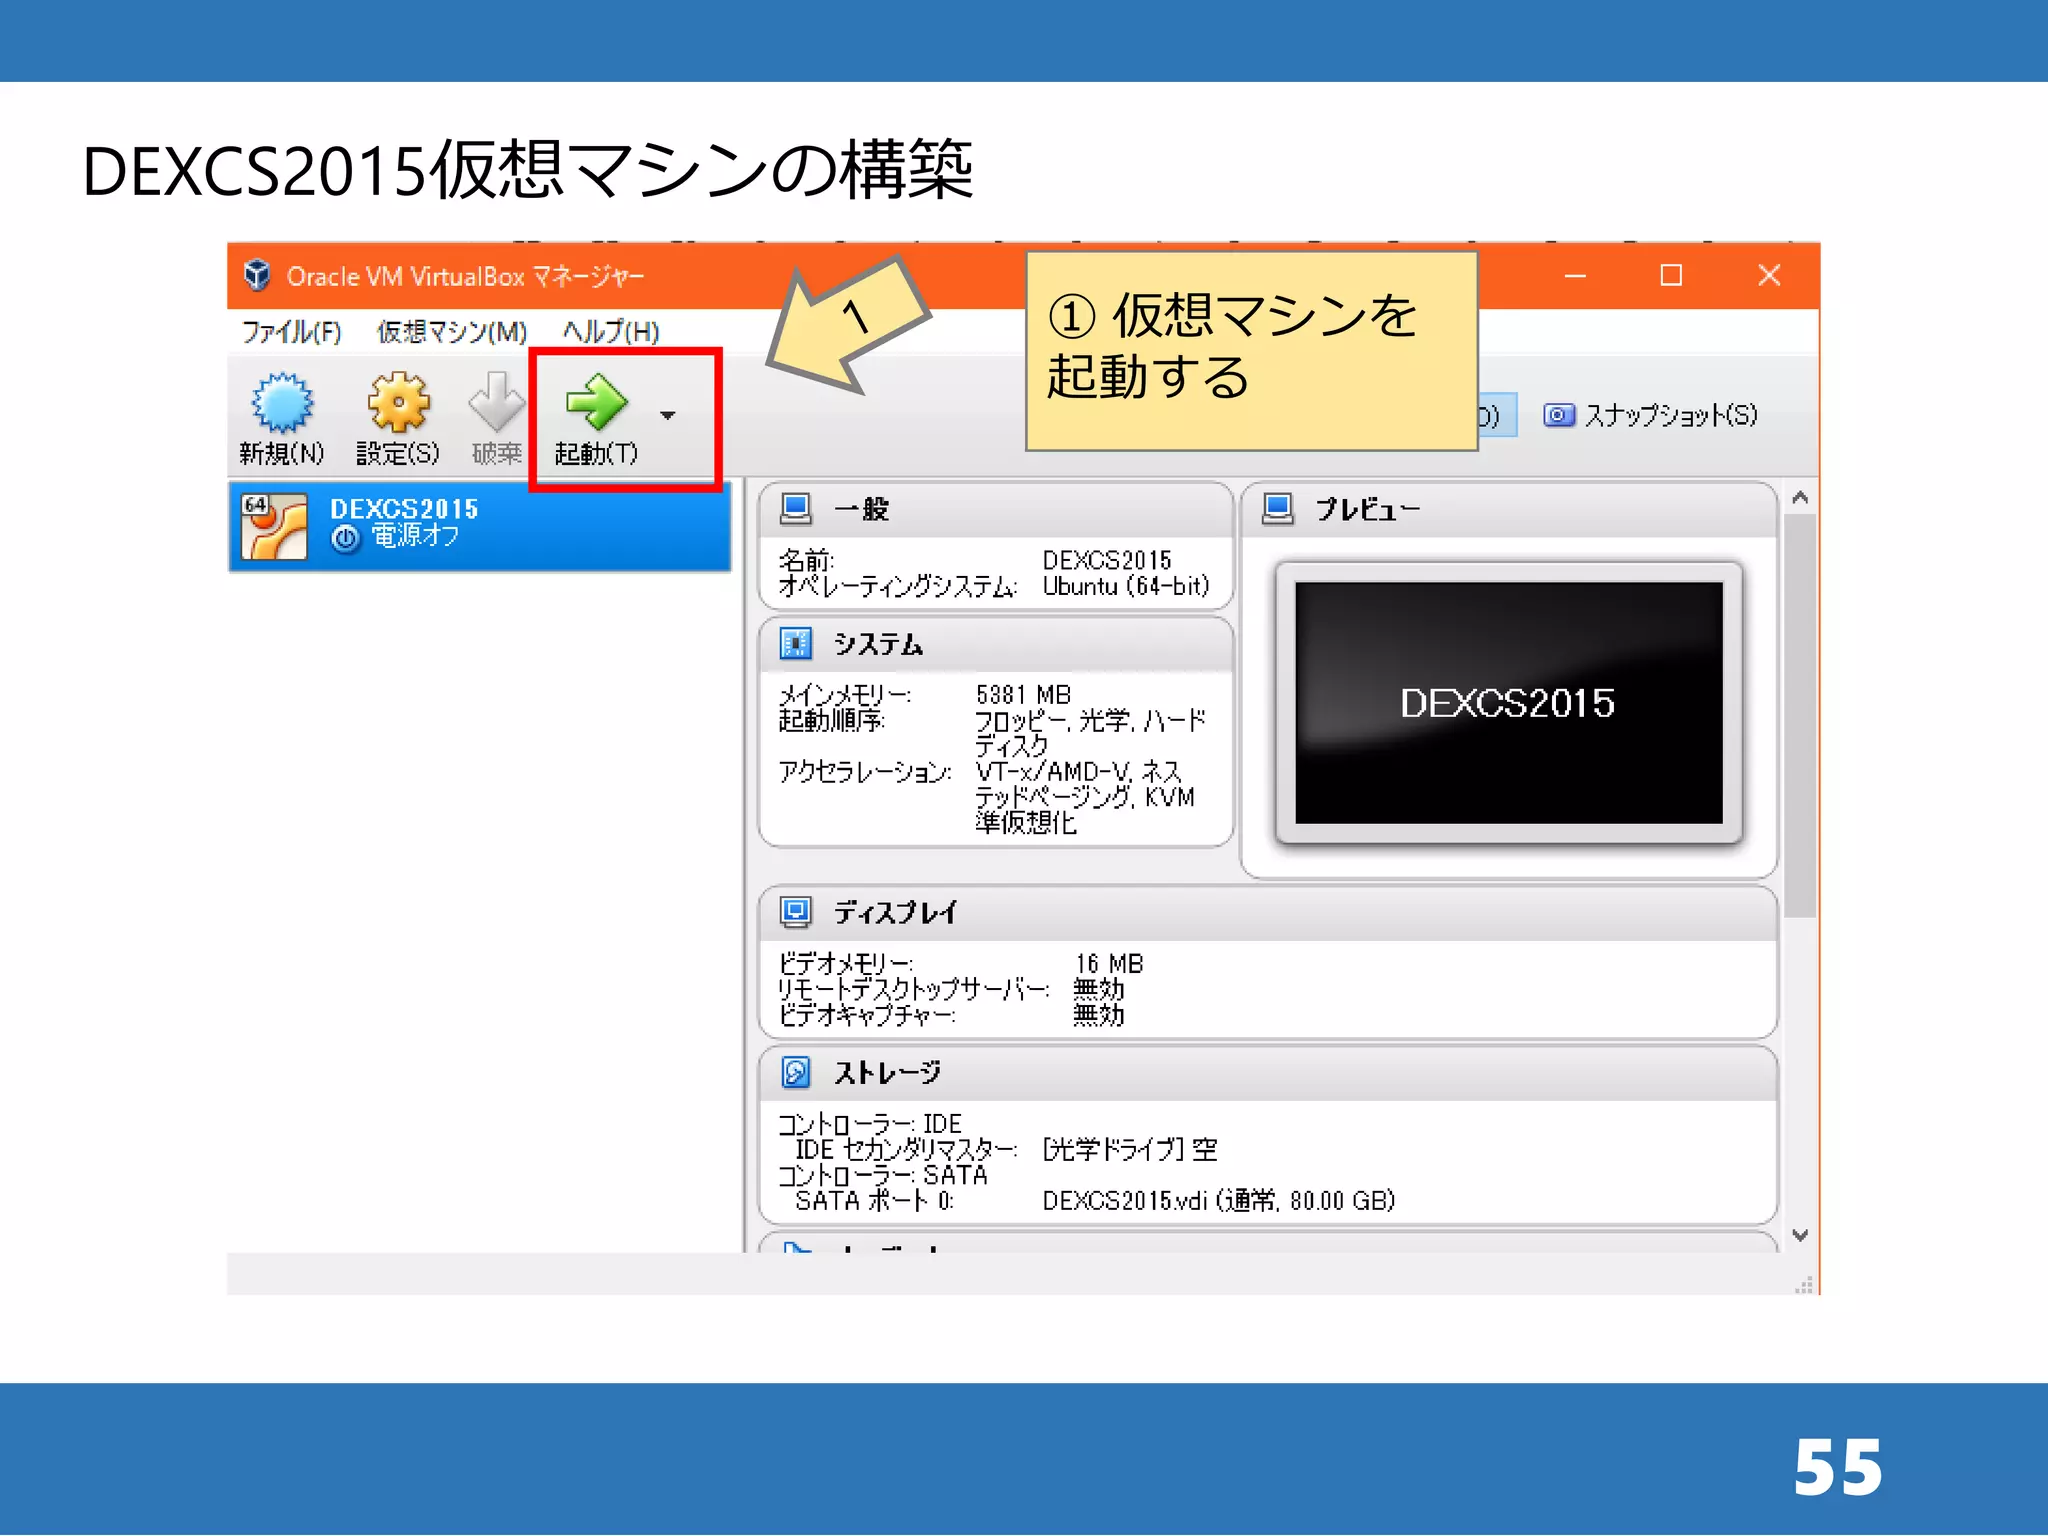
Task: Click the ストレージ disk icon
Action: [796, 1072]
